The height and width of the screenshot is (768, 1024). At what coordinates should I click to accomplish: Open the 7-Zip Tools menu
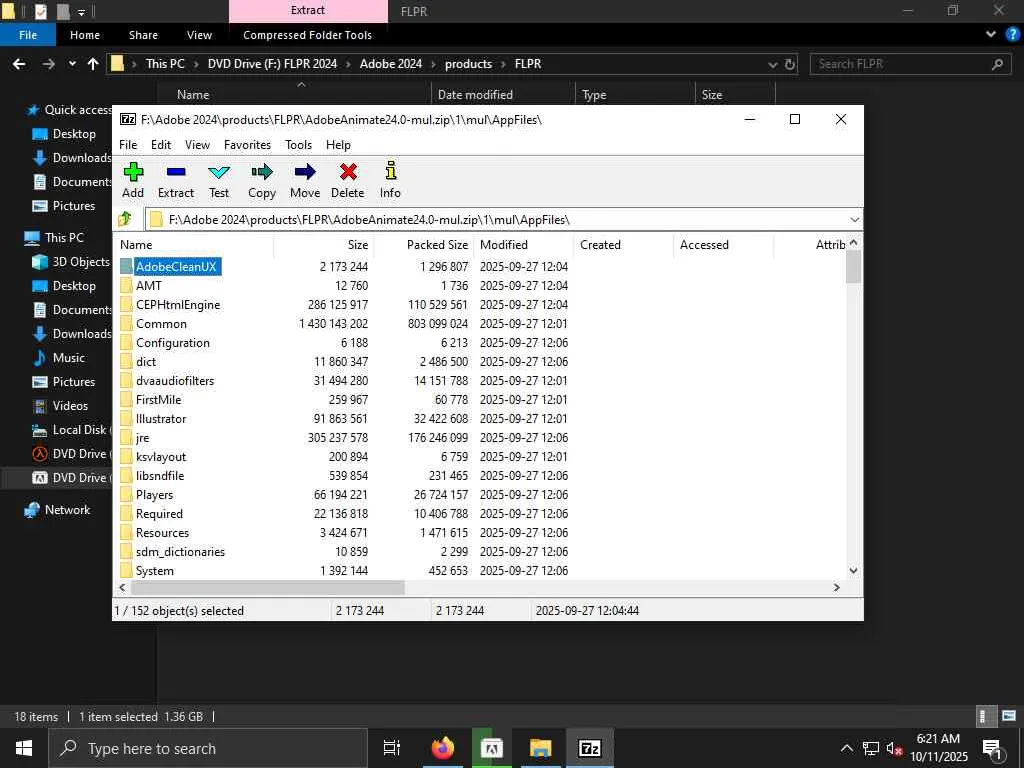(x=298, y=145)
